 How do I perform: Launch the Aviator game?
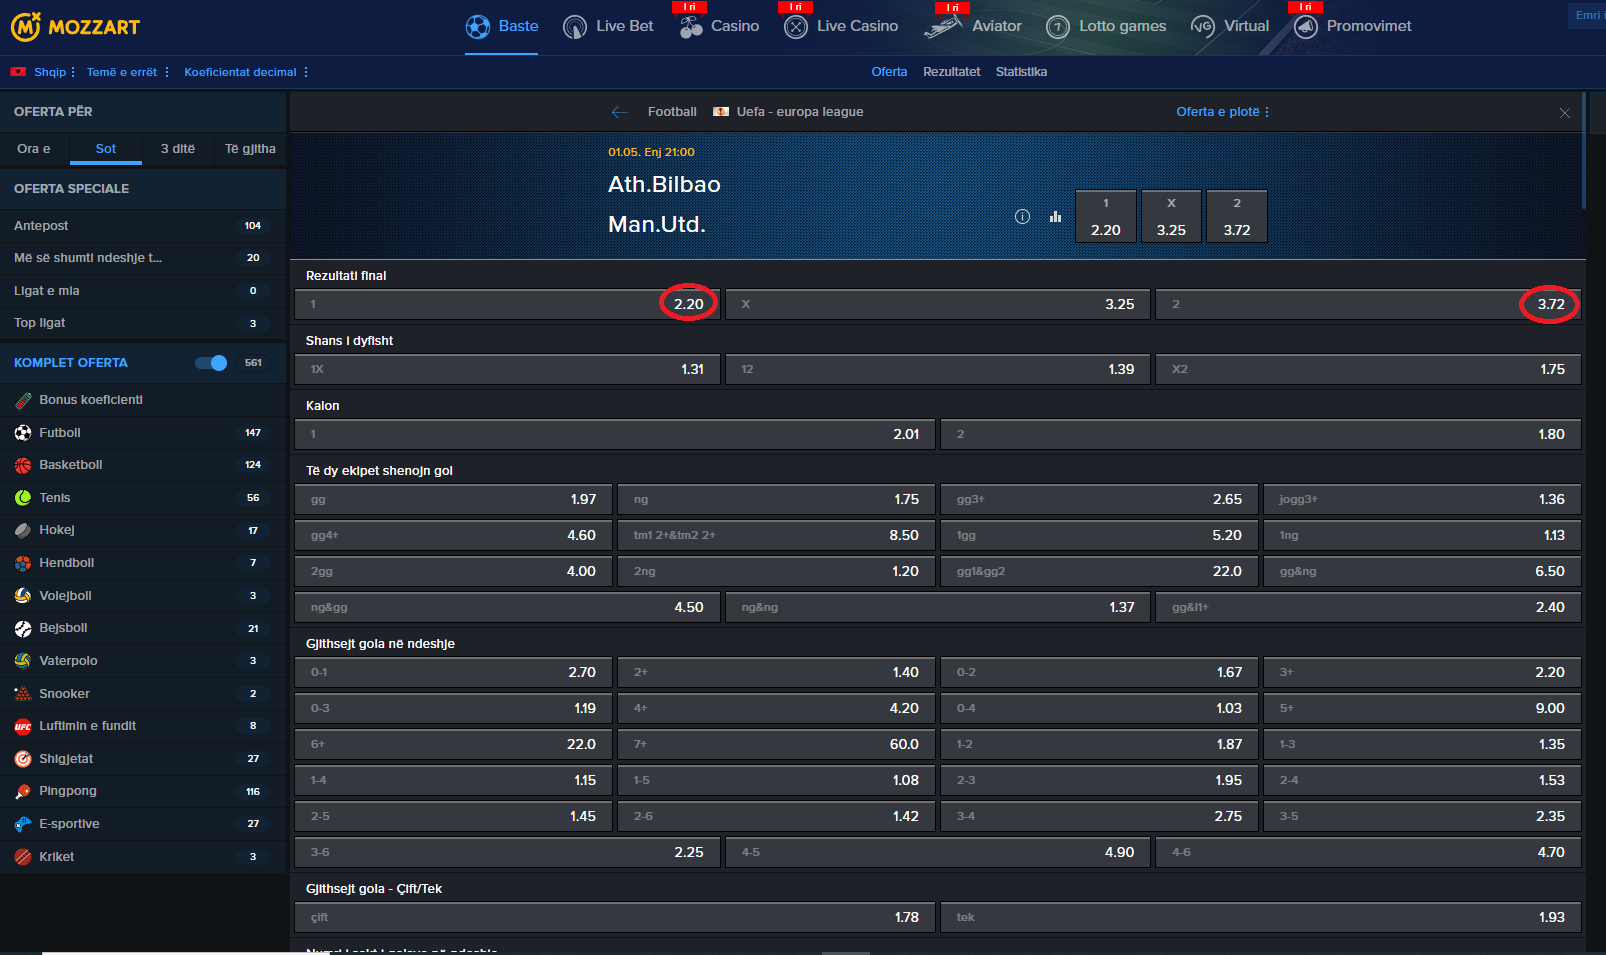(x=973, y=27)
